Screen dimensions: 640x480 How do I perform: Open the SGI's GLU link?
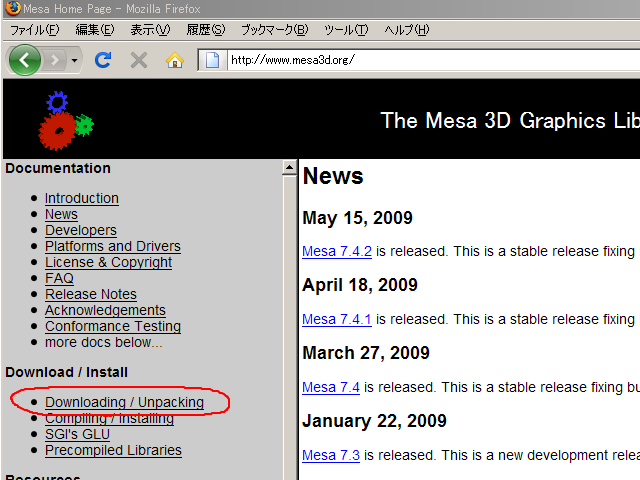point(78,434)
